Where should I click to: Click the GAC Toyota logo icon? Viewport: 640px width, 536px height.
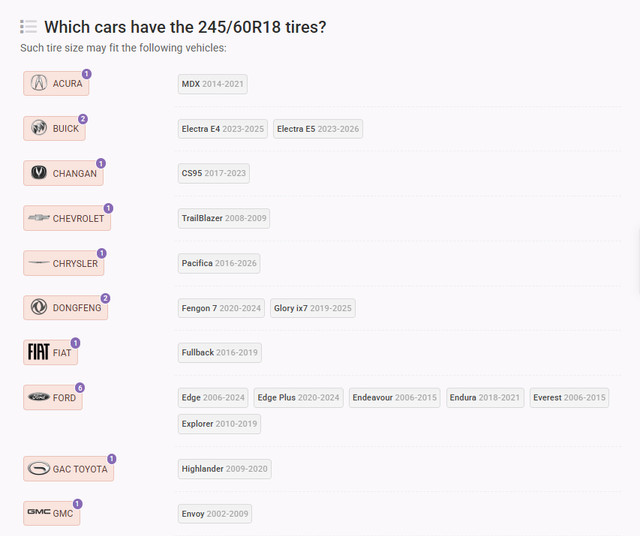pyautogui.click(x=39, y=468)
